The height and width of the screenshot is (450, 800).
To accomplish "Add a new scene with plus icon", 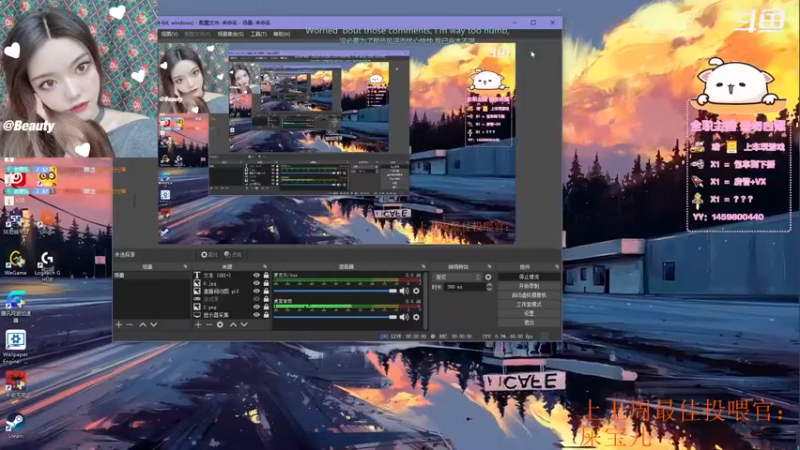I will pyautogui.click(x=118, y=324).
